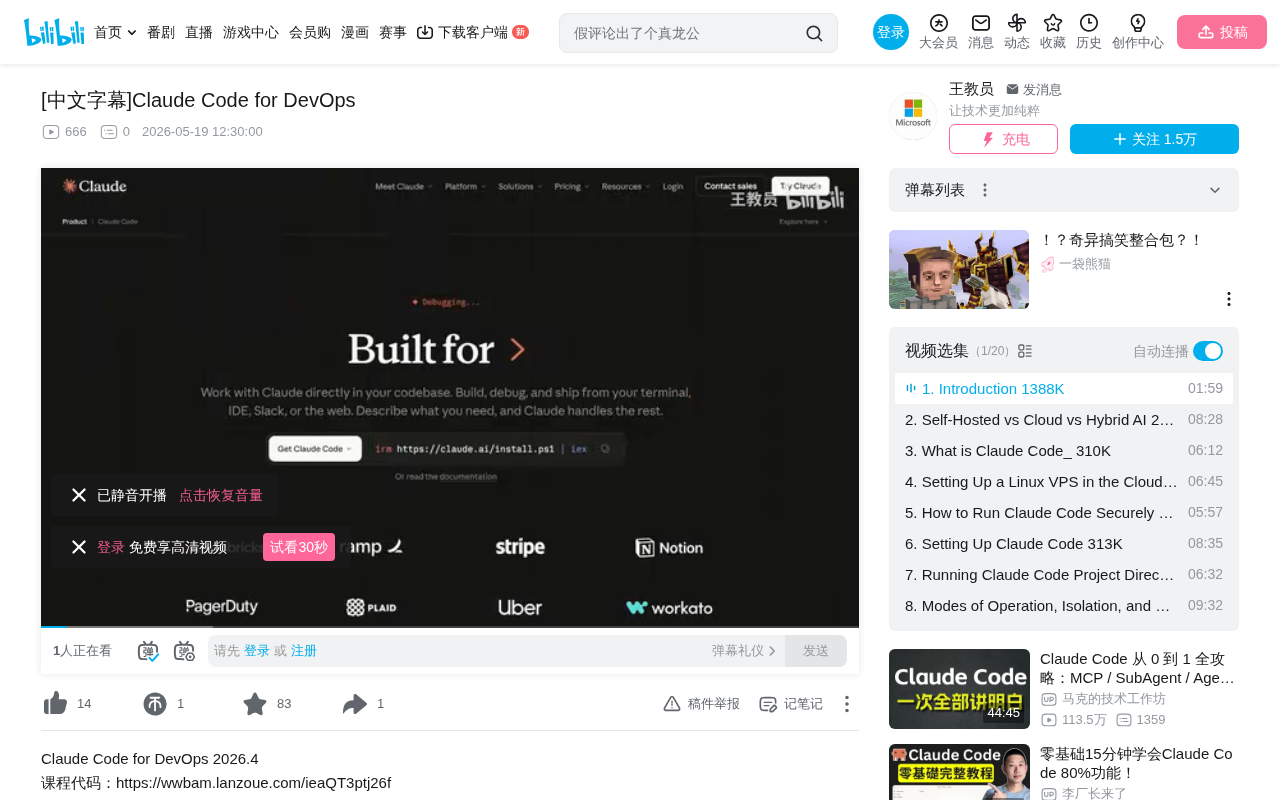The image size is (1280, 800).
Task: Click 注册 link in danmaku bar
Action: click(x=304, y=651)
